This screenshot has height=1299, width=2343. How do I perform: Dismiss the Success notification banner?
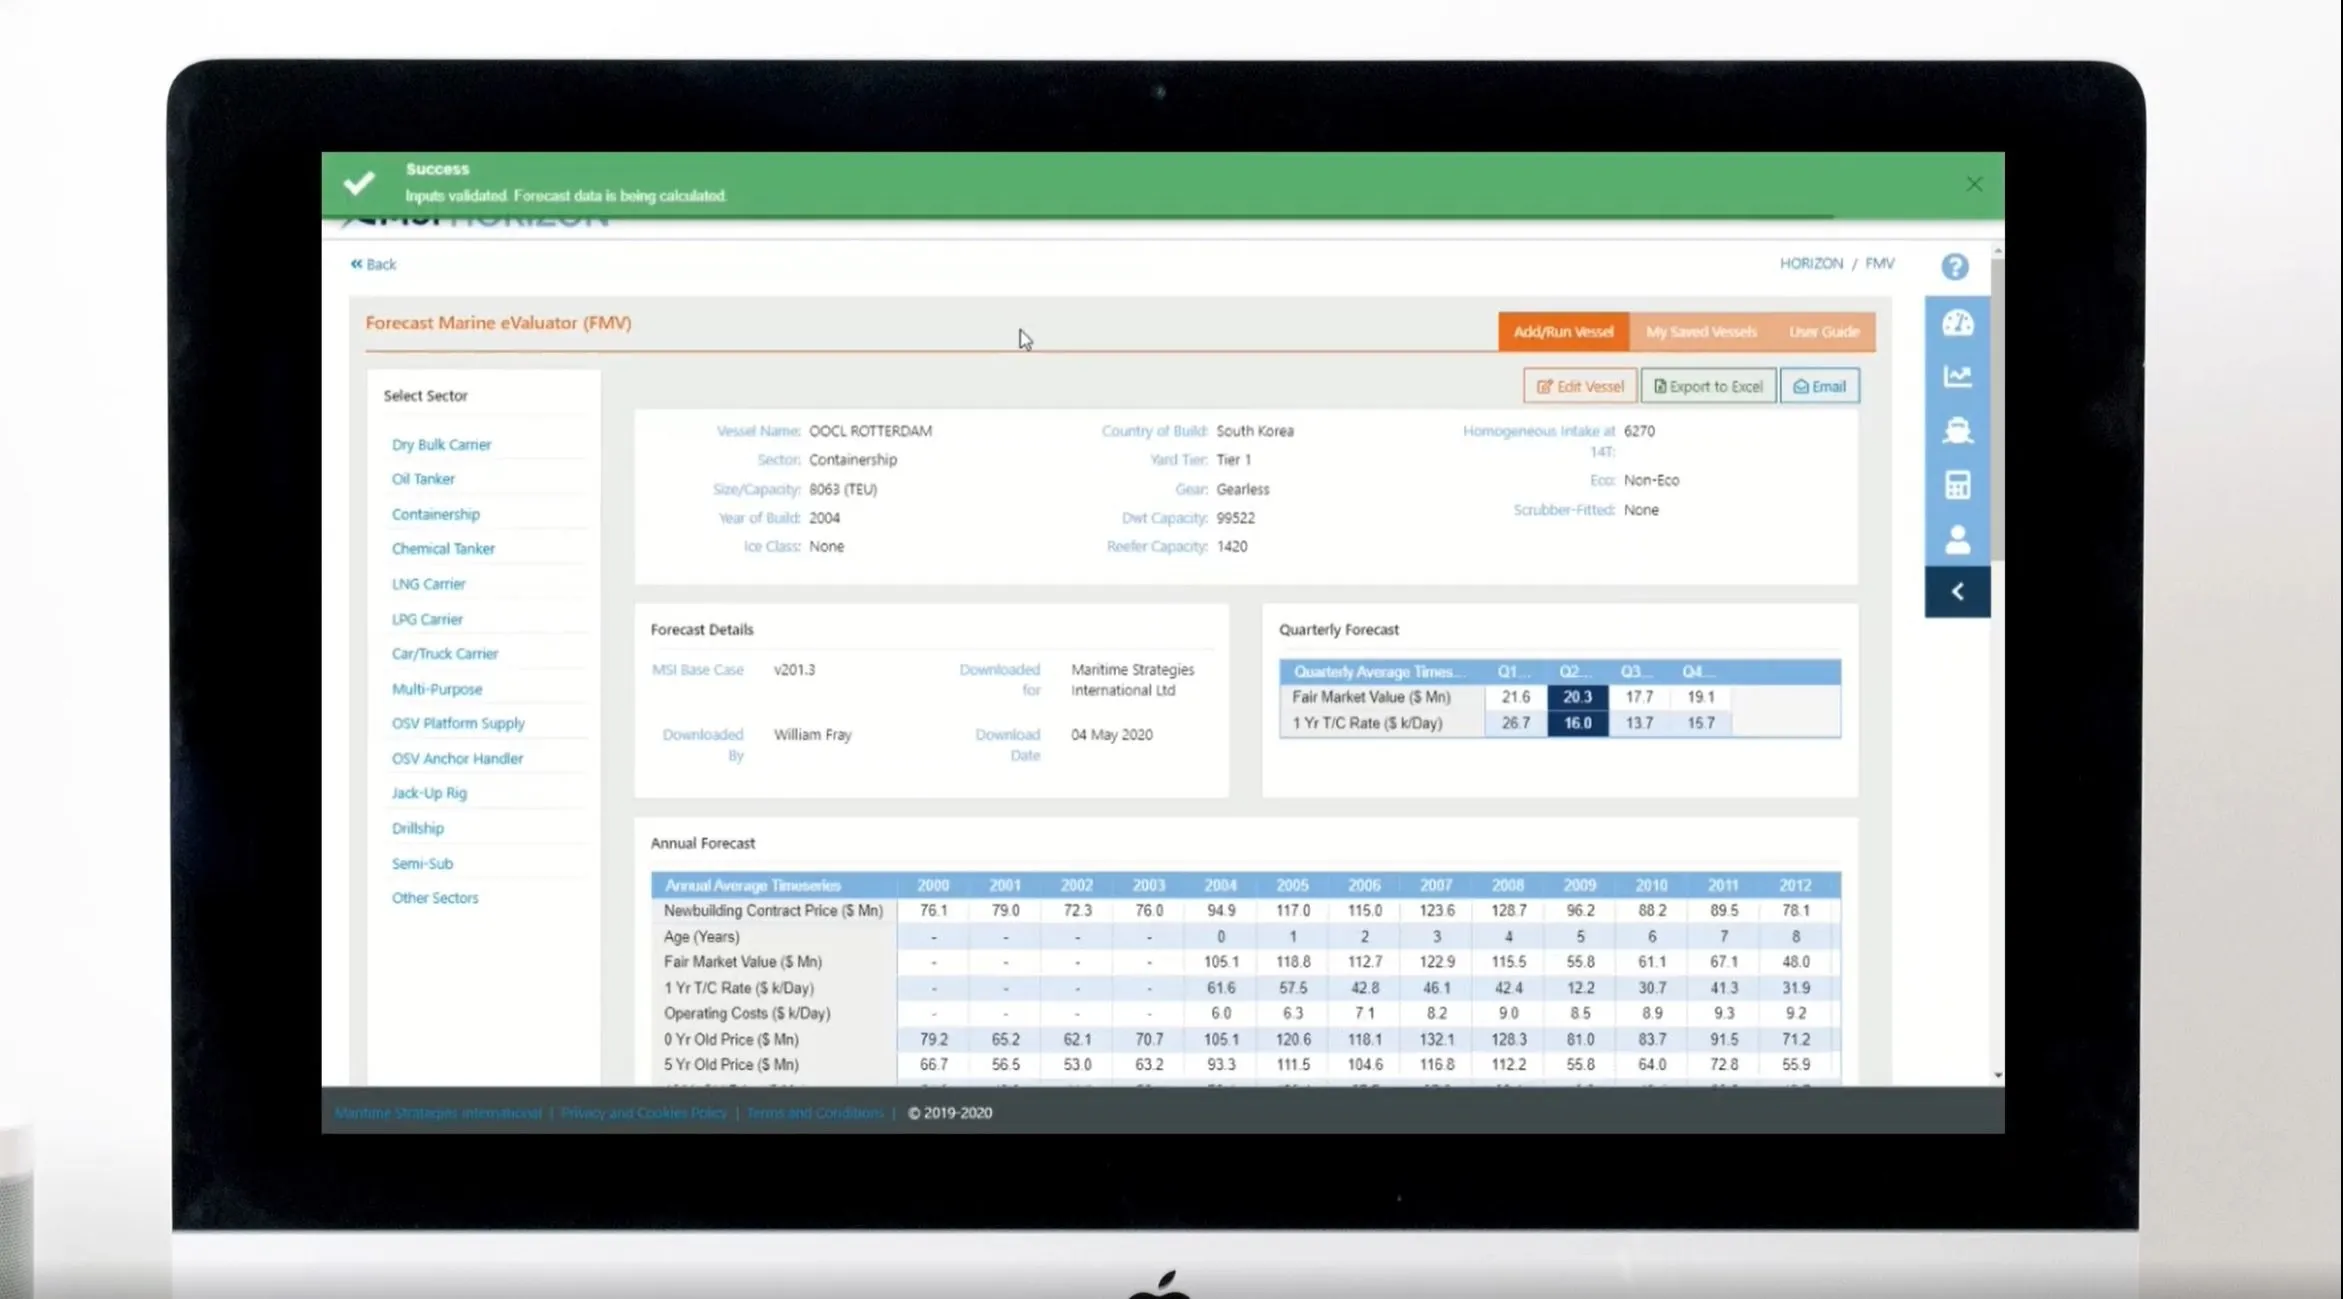pyautogui.click(x=1974, y=184)
